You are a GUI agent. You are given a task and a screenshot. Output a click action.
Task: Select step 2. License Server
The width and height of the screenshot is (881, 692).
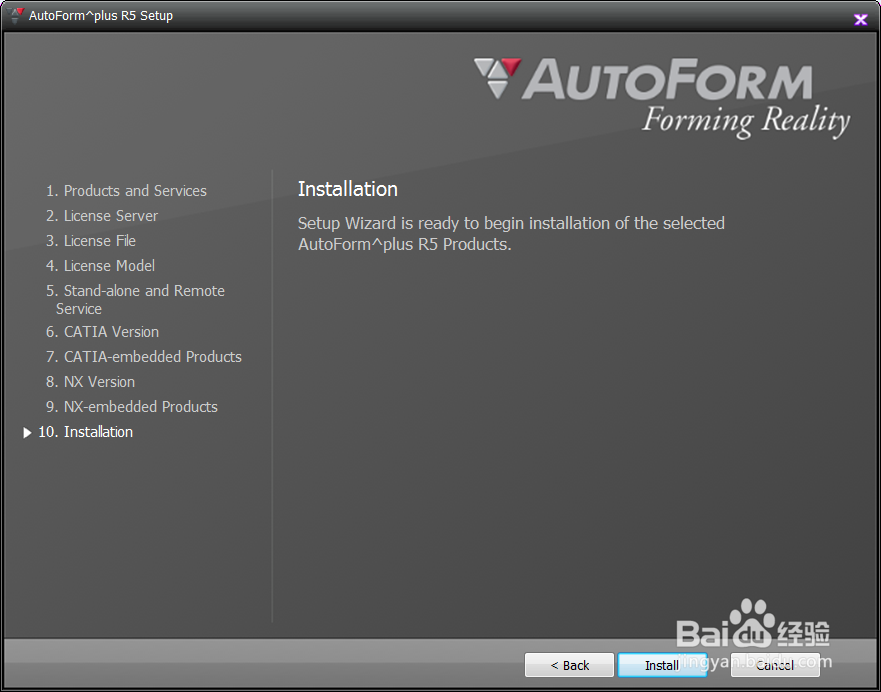click(x=102, y=216)
